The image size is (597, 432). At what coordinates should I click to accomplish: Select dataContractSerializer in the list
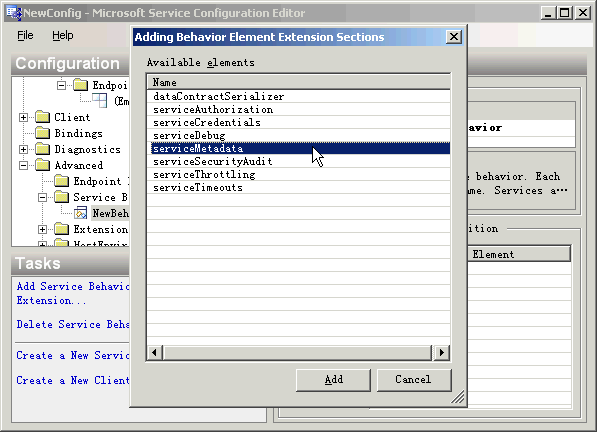298,96
